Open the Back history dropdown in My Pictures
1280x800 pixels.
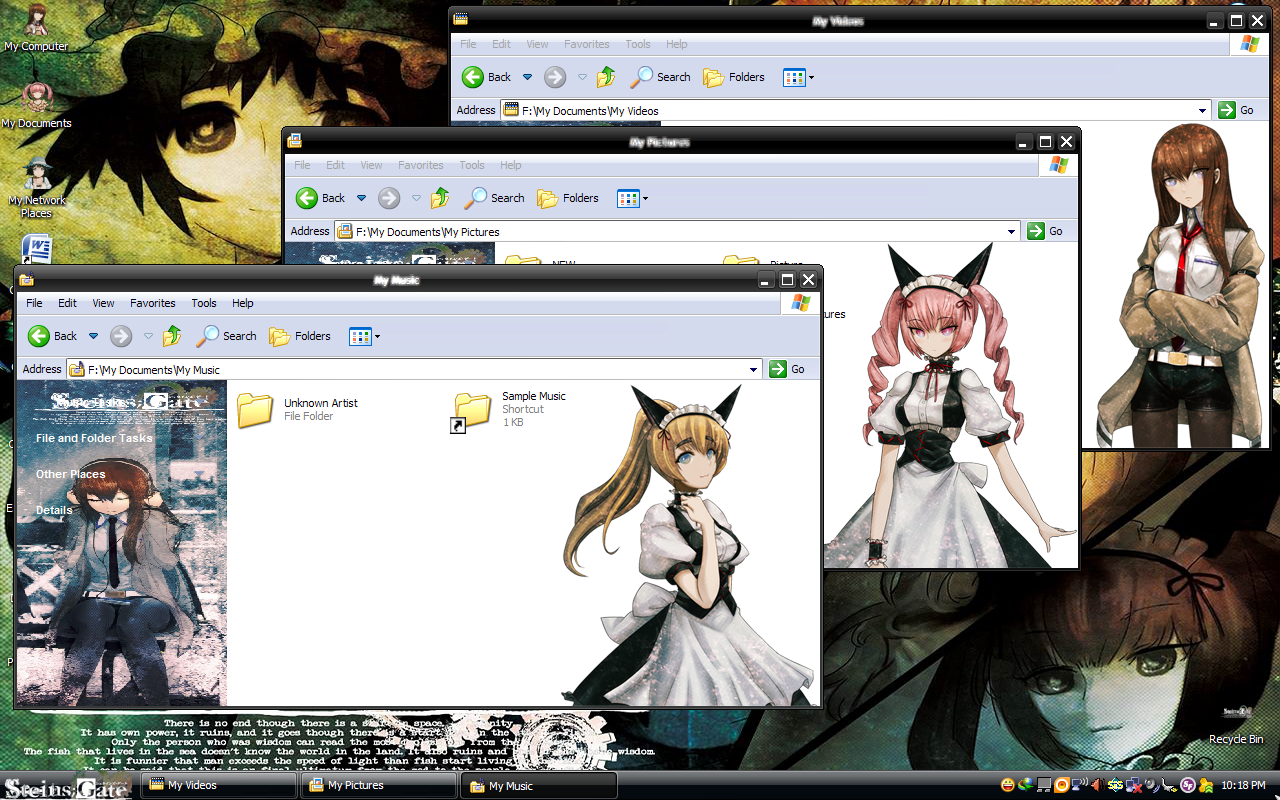(362, 198)
